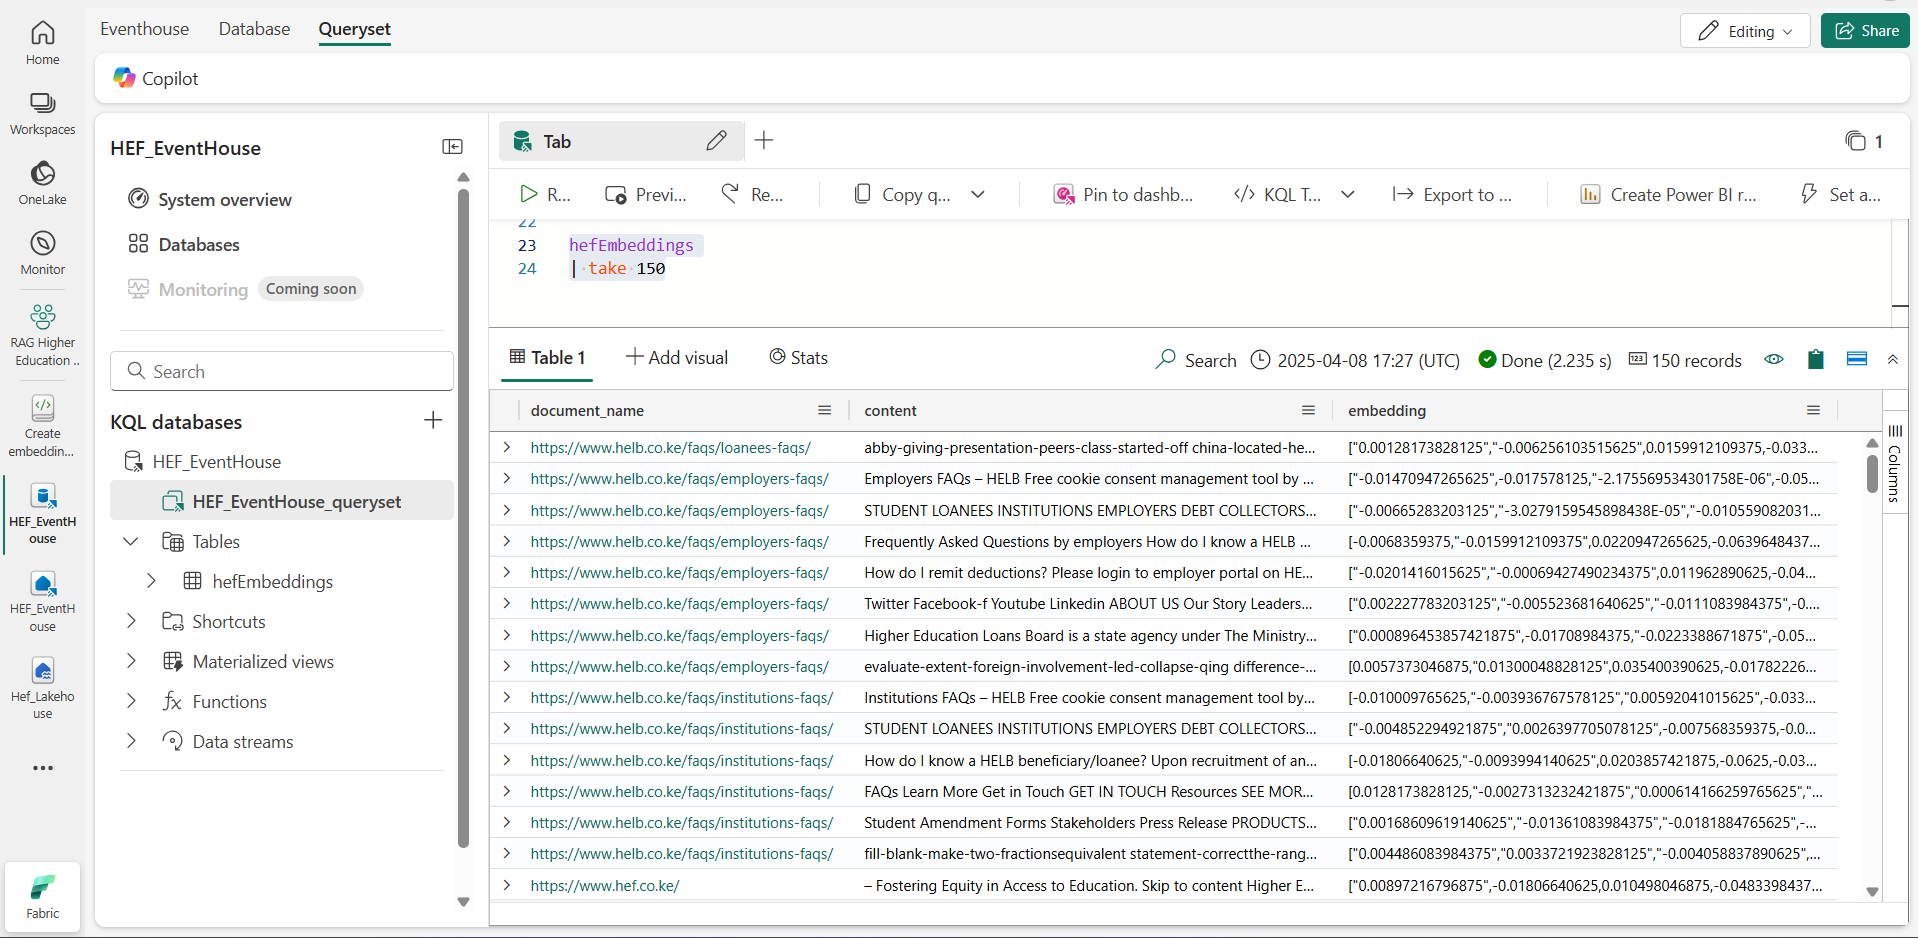1918x938 pixels.
Task: Expand the Shortcuts tree node
Action: coord(131,621)
